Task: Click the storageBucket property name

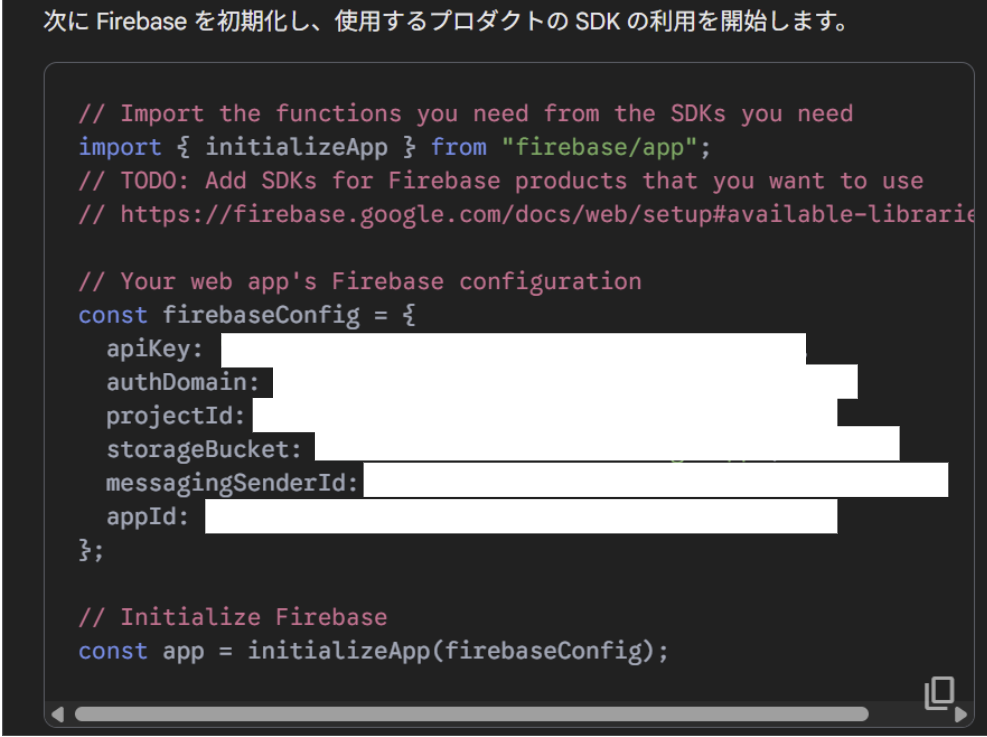Action: [203, 449]
